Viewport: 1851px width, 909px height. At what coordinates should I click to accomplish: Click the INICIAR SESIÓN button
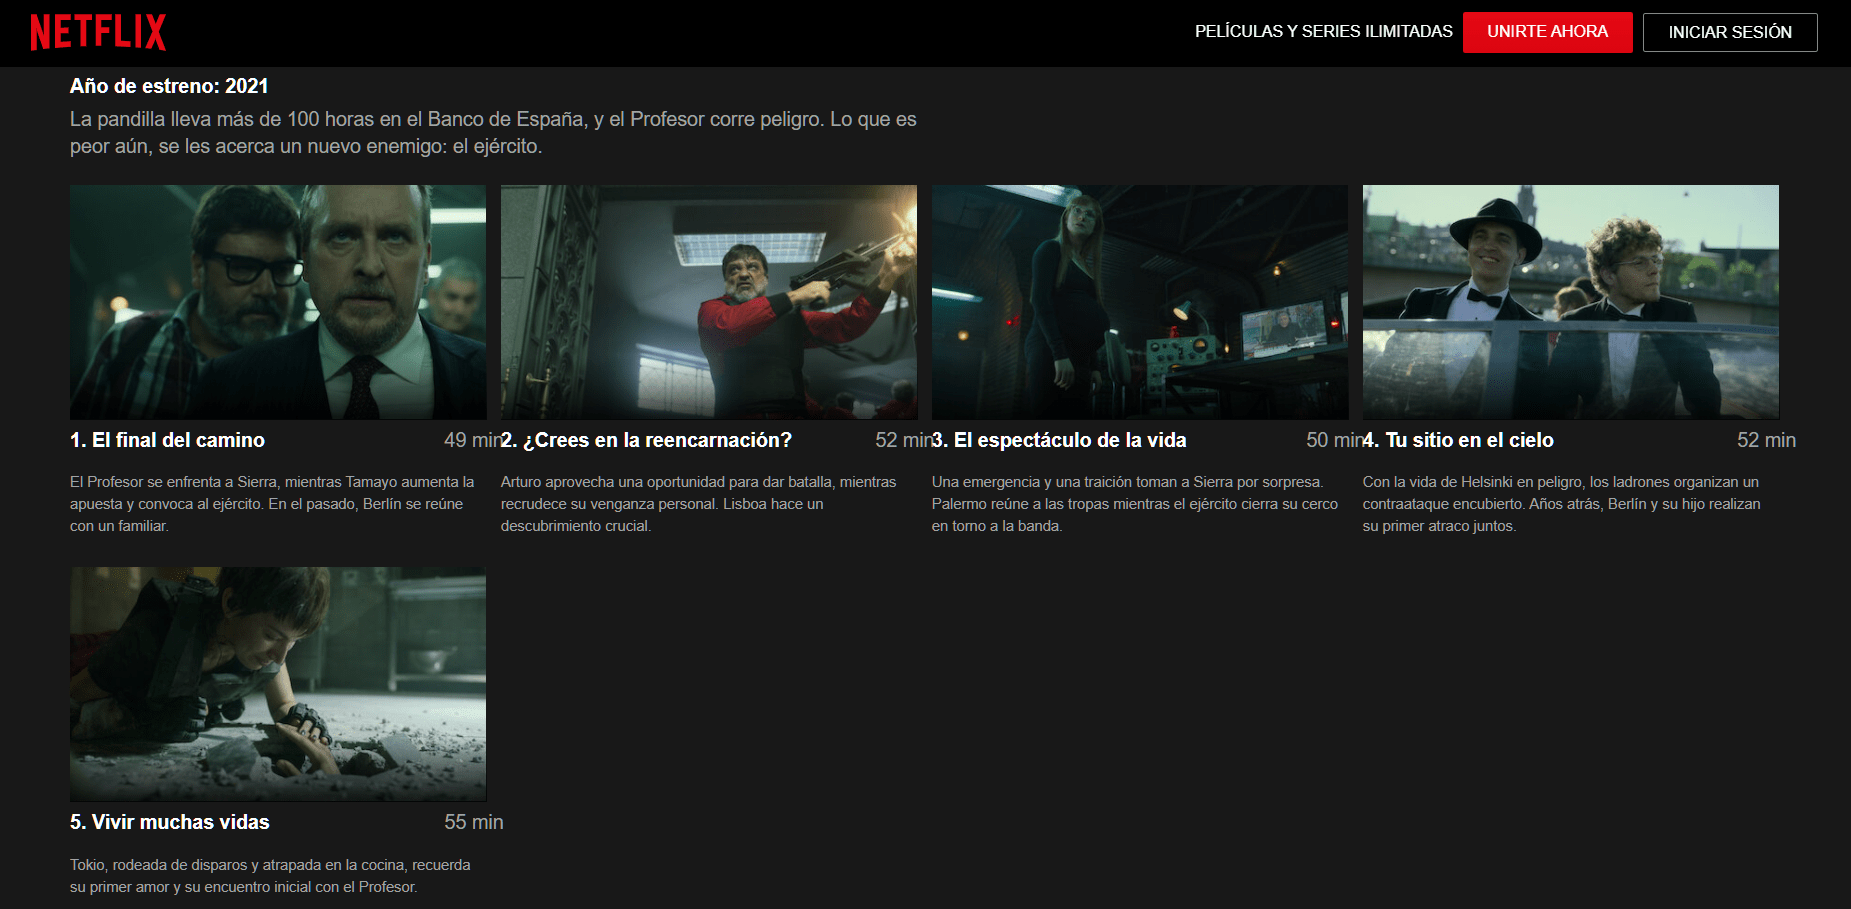(x=1729, y=32)
